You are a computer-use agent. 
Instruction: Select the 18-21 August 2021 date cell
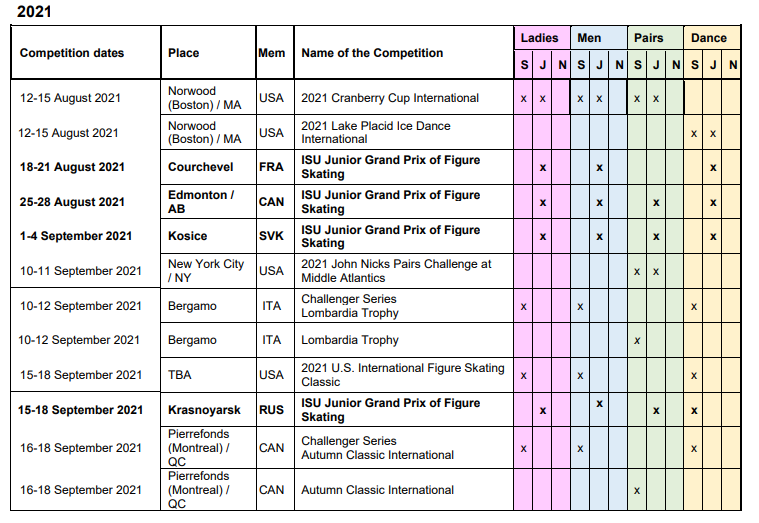(x=72, y=167)
